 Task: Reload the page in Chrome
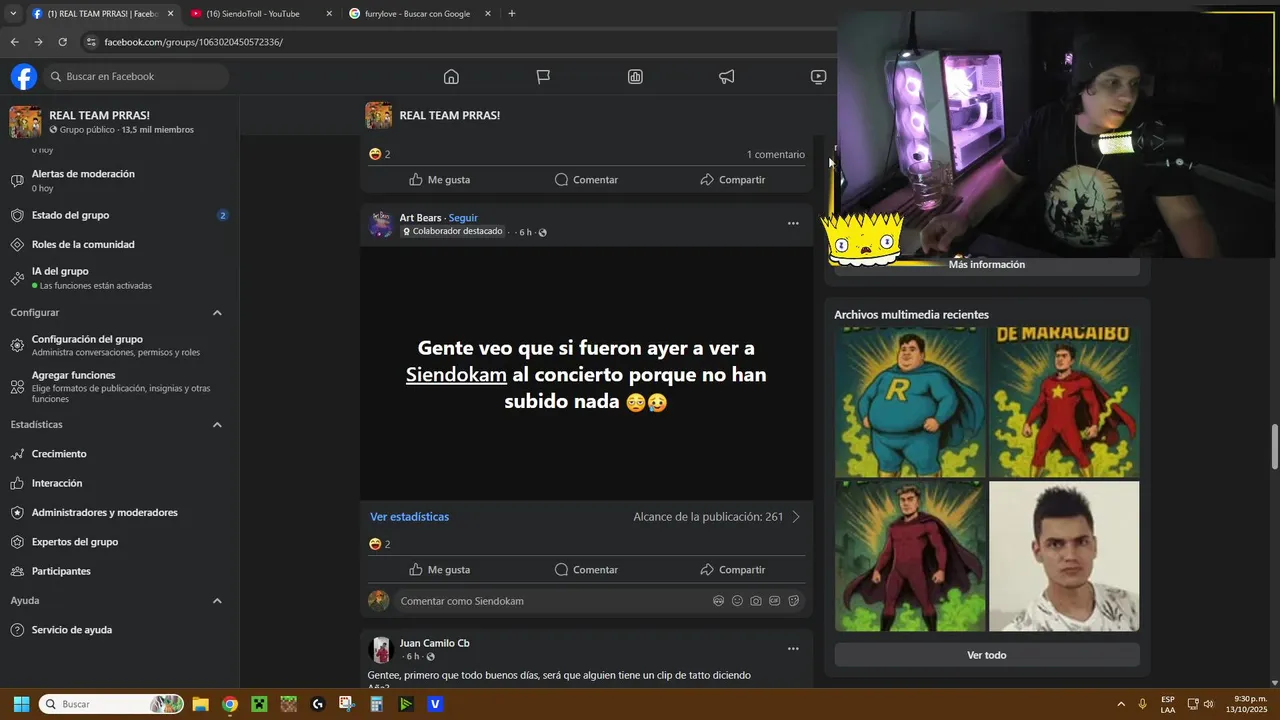tap(62, 42)
